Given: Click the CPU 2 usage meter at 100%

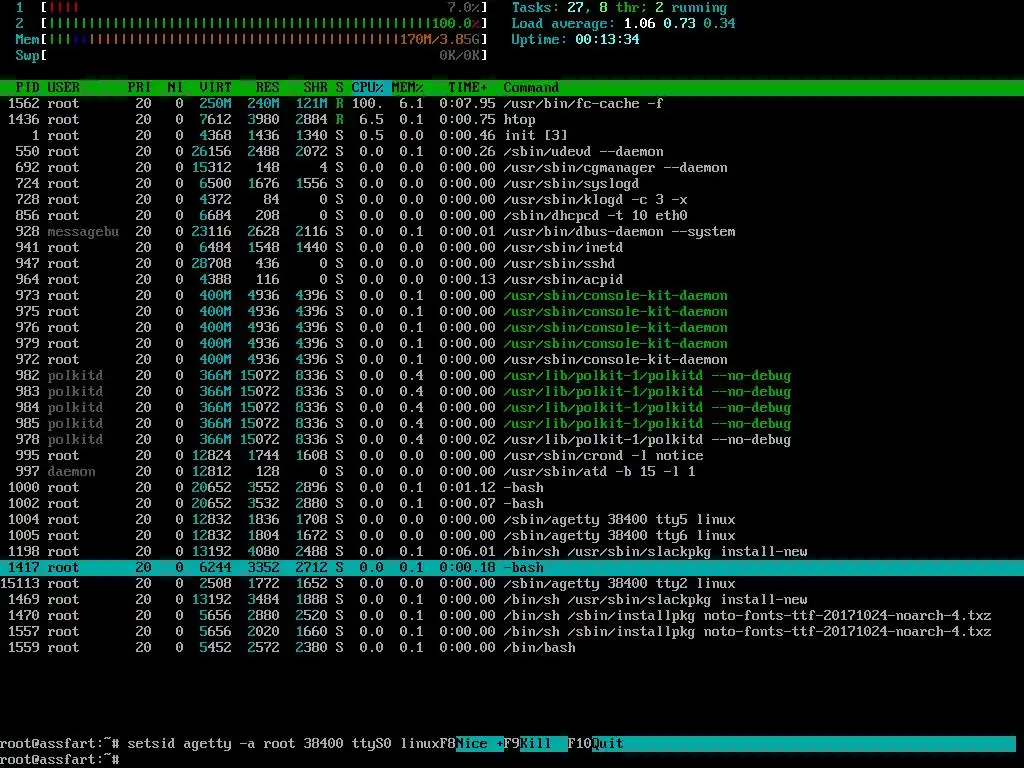Looking at the screenshot, I should [x=264, y=24].
